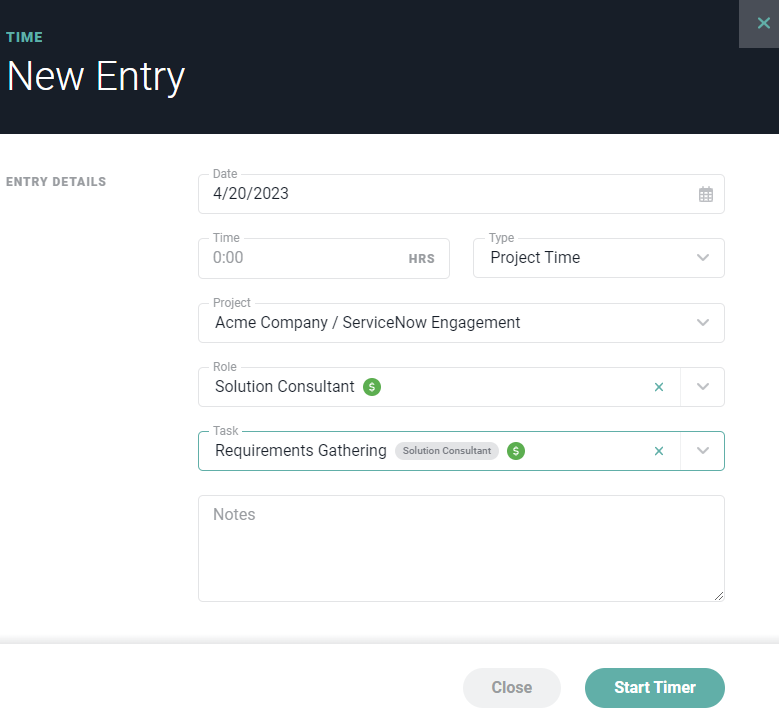Expand the Role dropdown arrow
The height and width of the screenshot is (725, 779).
click(702, 387)
